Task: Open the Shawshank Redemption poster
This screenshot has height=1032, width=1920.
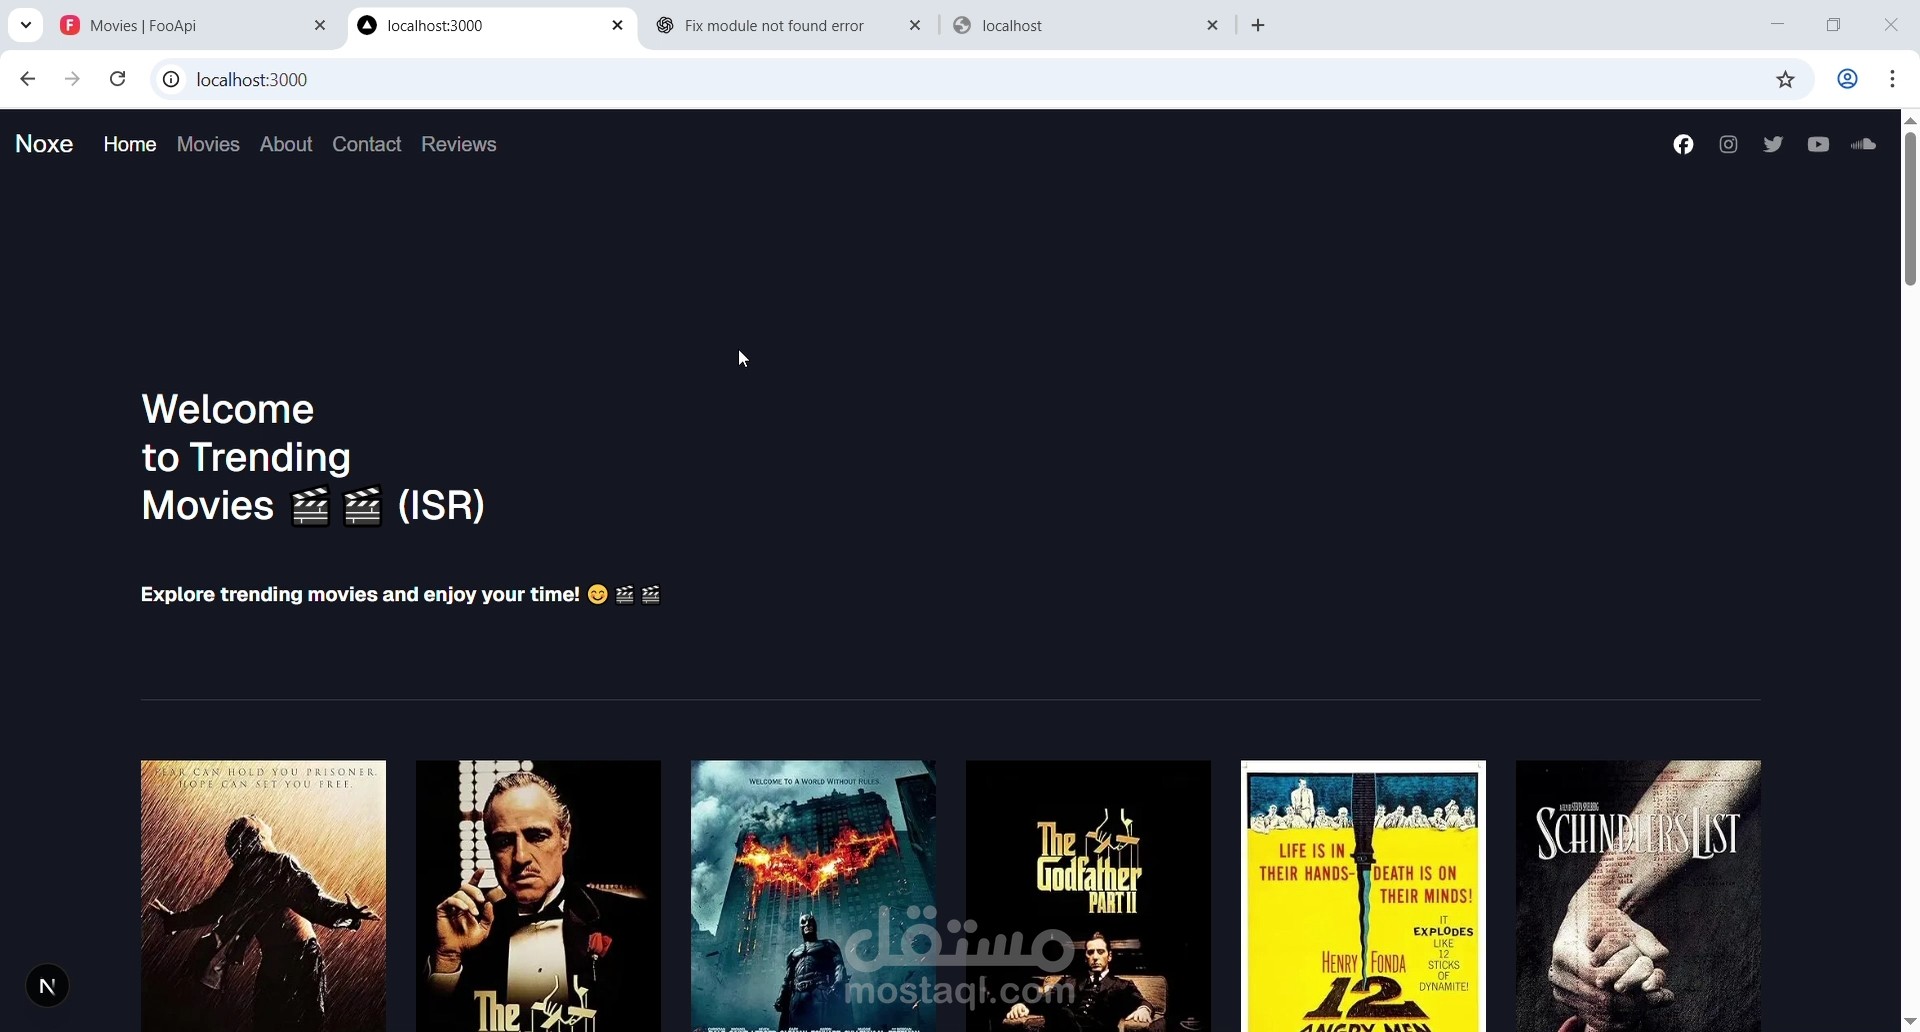Action: [263, 896]
